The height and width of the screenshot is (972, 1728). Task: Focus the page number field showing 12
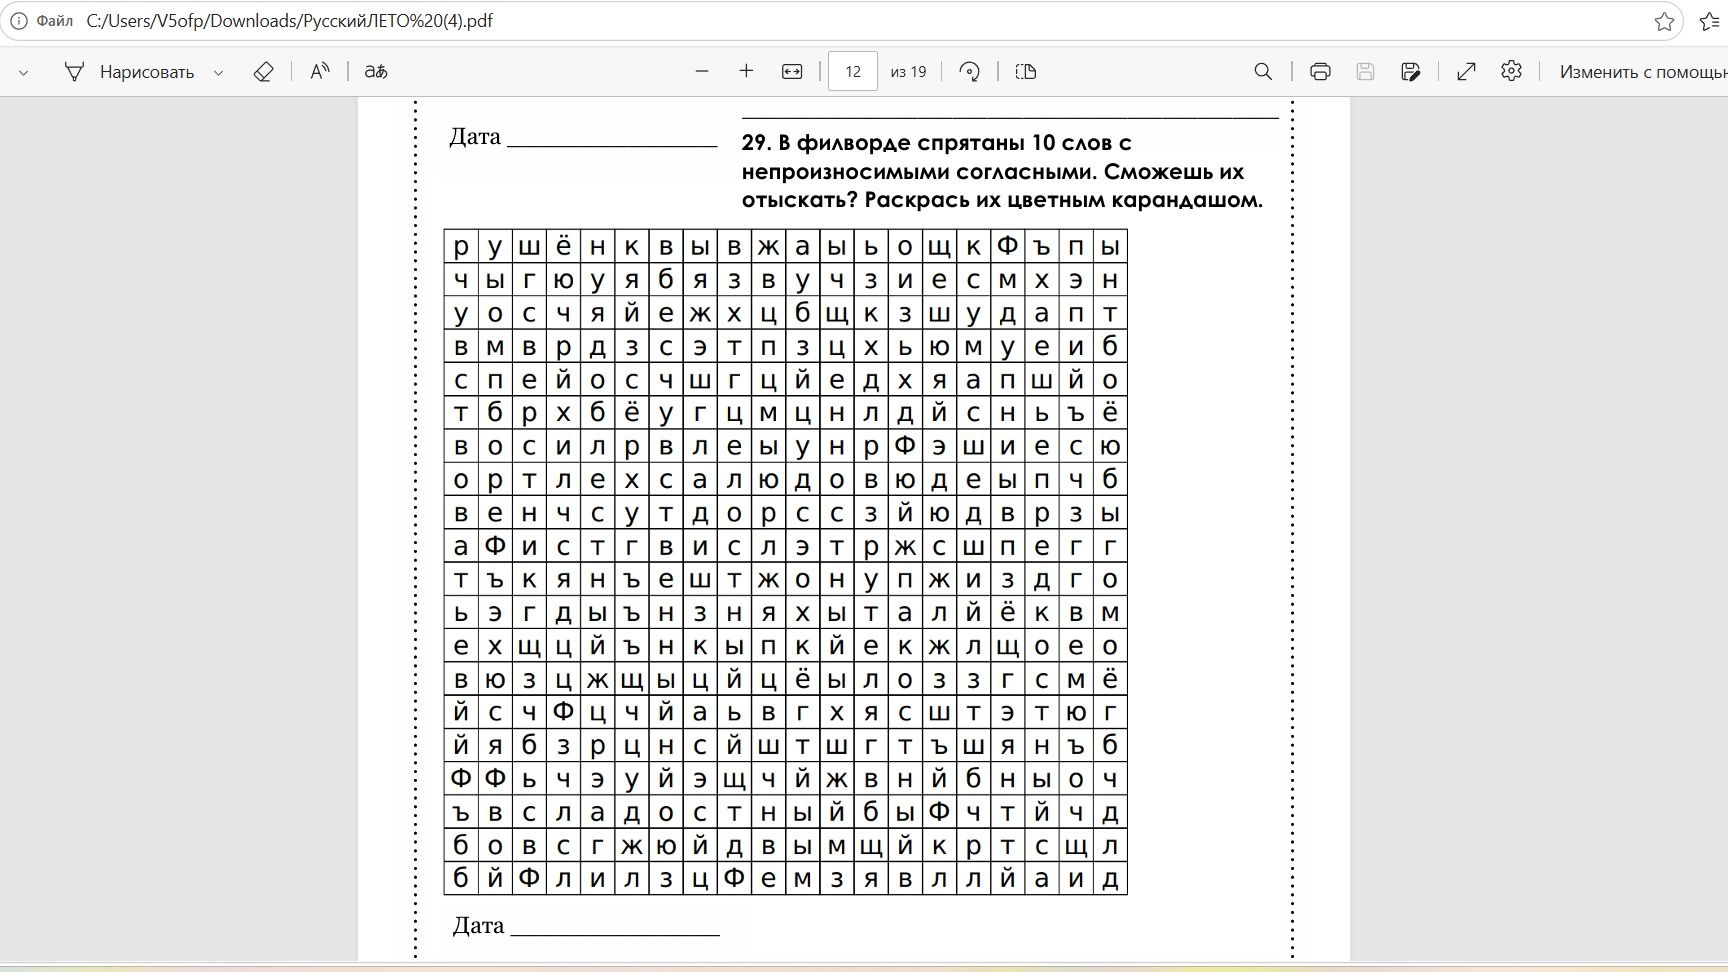click(x=853, y=71)
